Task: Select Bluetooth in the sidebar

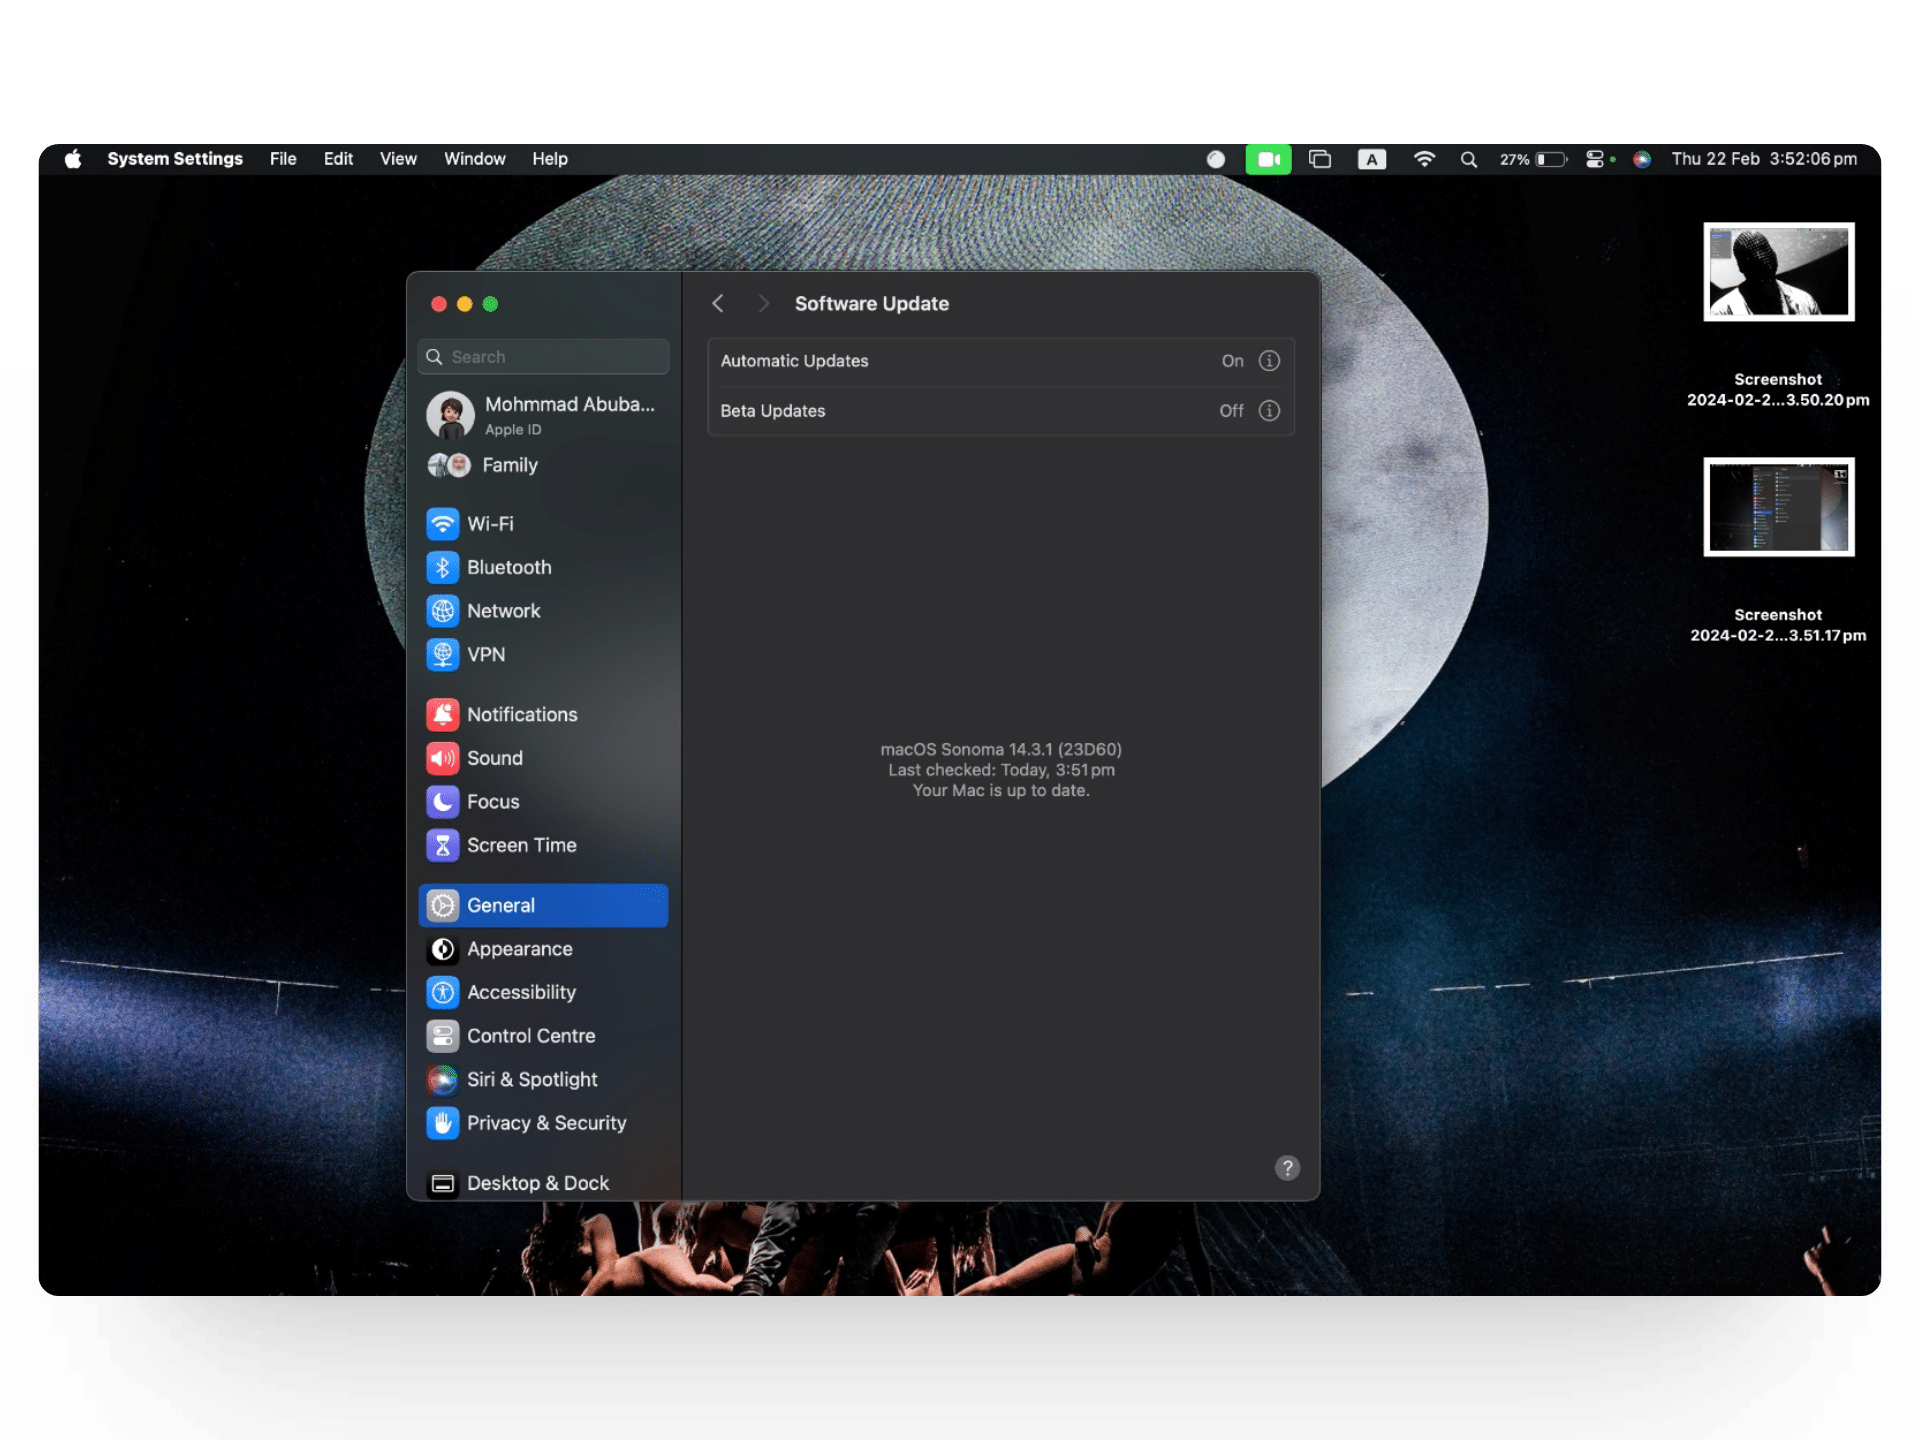Action: pyautogui.click(x=508, y=567)
